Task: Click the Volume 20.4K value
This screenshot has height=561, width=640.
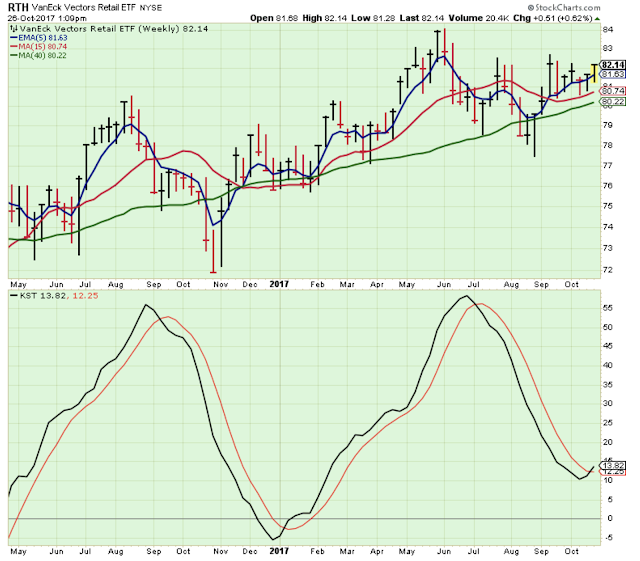Action: (x=479, y=18)
